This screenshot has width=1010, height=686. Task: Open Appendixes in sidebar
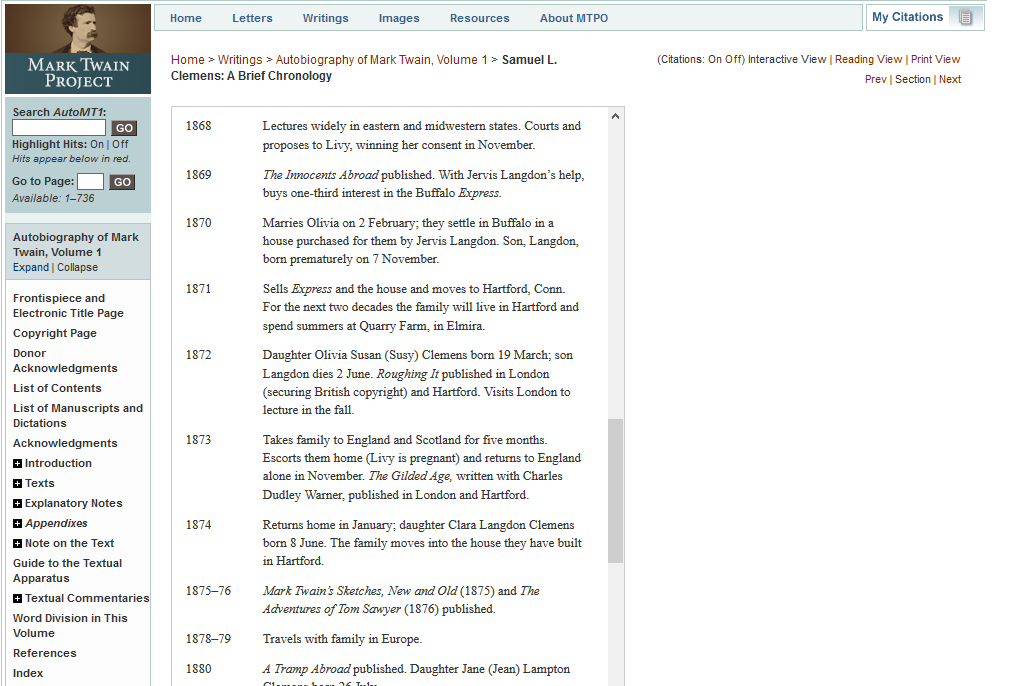56,523
